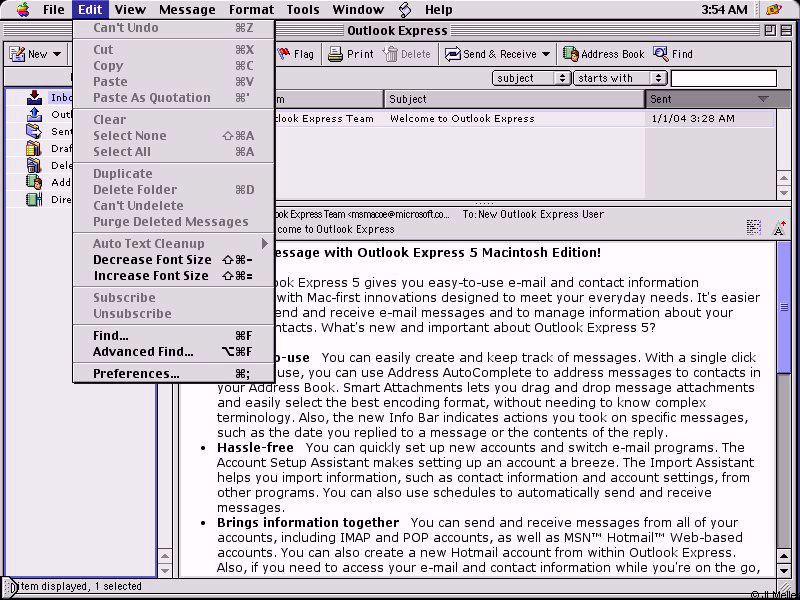
Task: Click the menu bar clock showing 3:54 AM
Action: (x=724, y=9)
